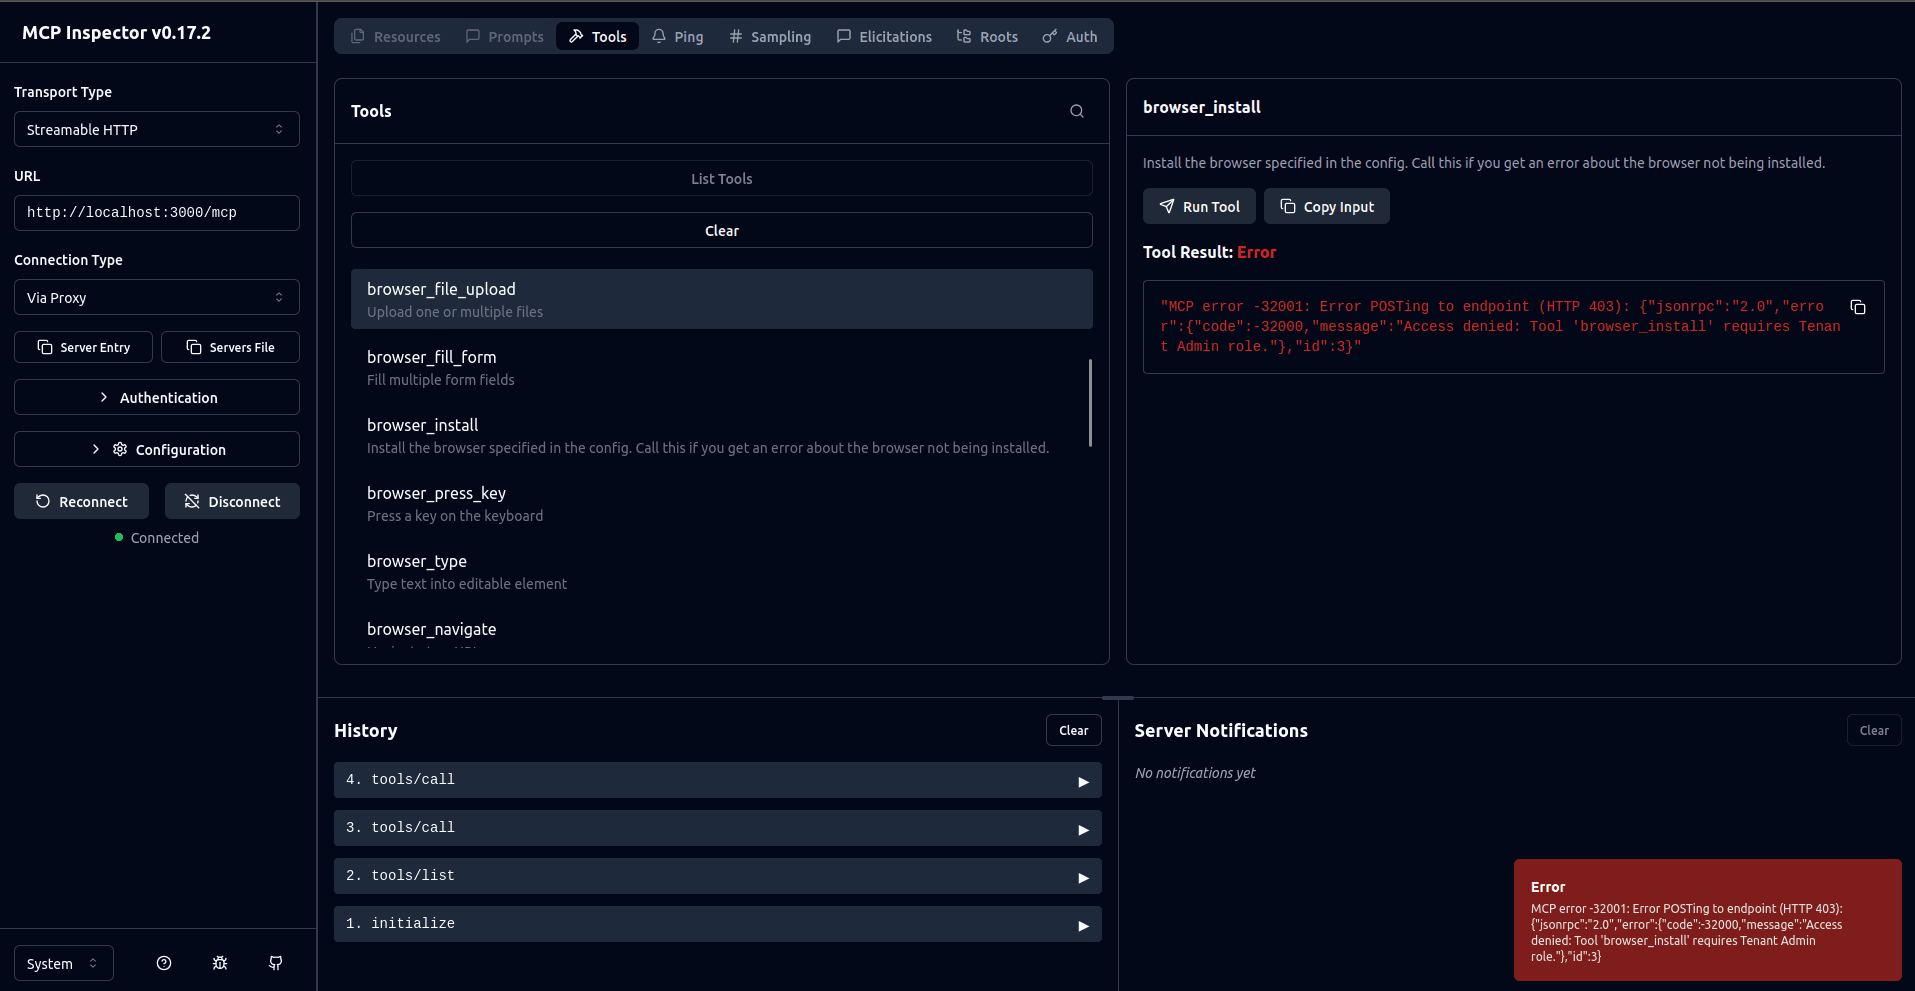The image size is (1915, 991).
Task: Expand the Authentication section
Action: tap(156, 397)
